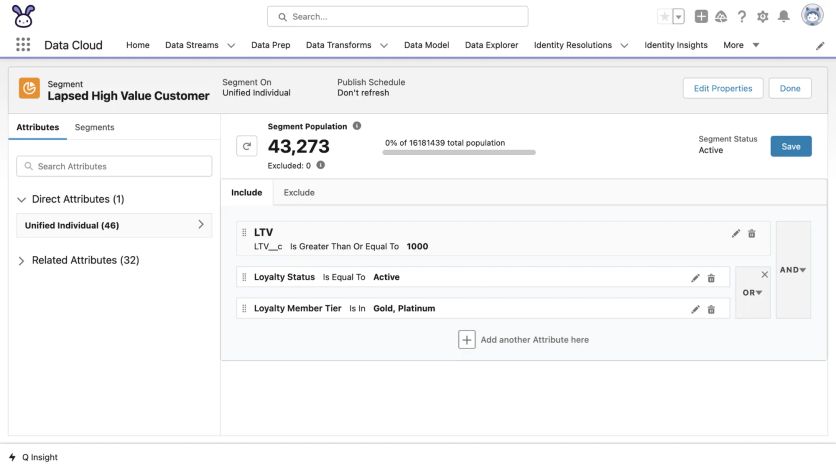Click Add another Attribute here text
Viewport: 836px width, 470px height.
535,340
